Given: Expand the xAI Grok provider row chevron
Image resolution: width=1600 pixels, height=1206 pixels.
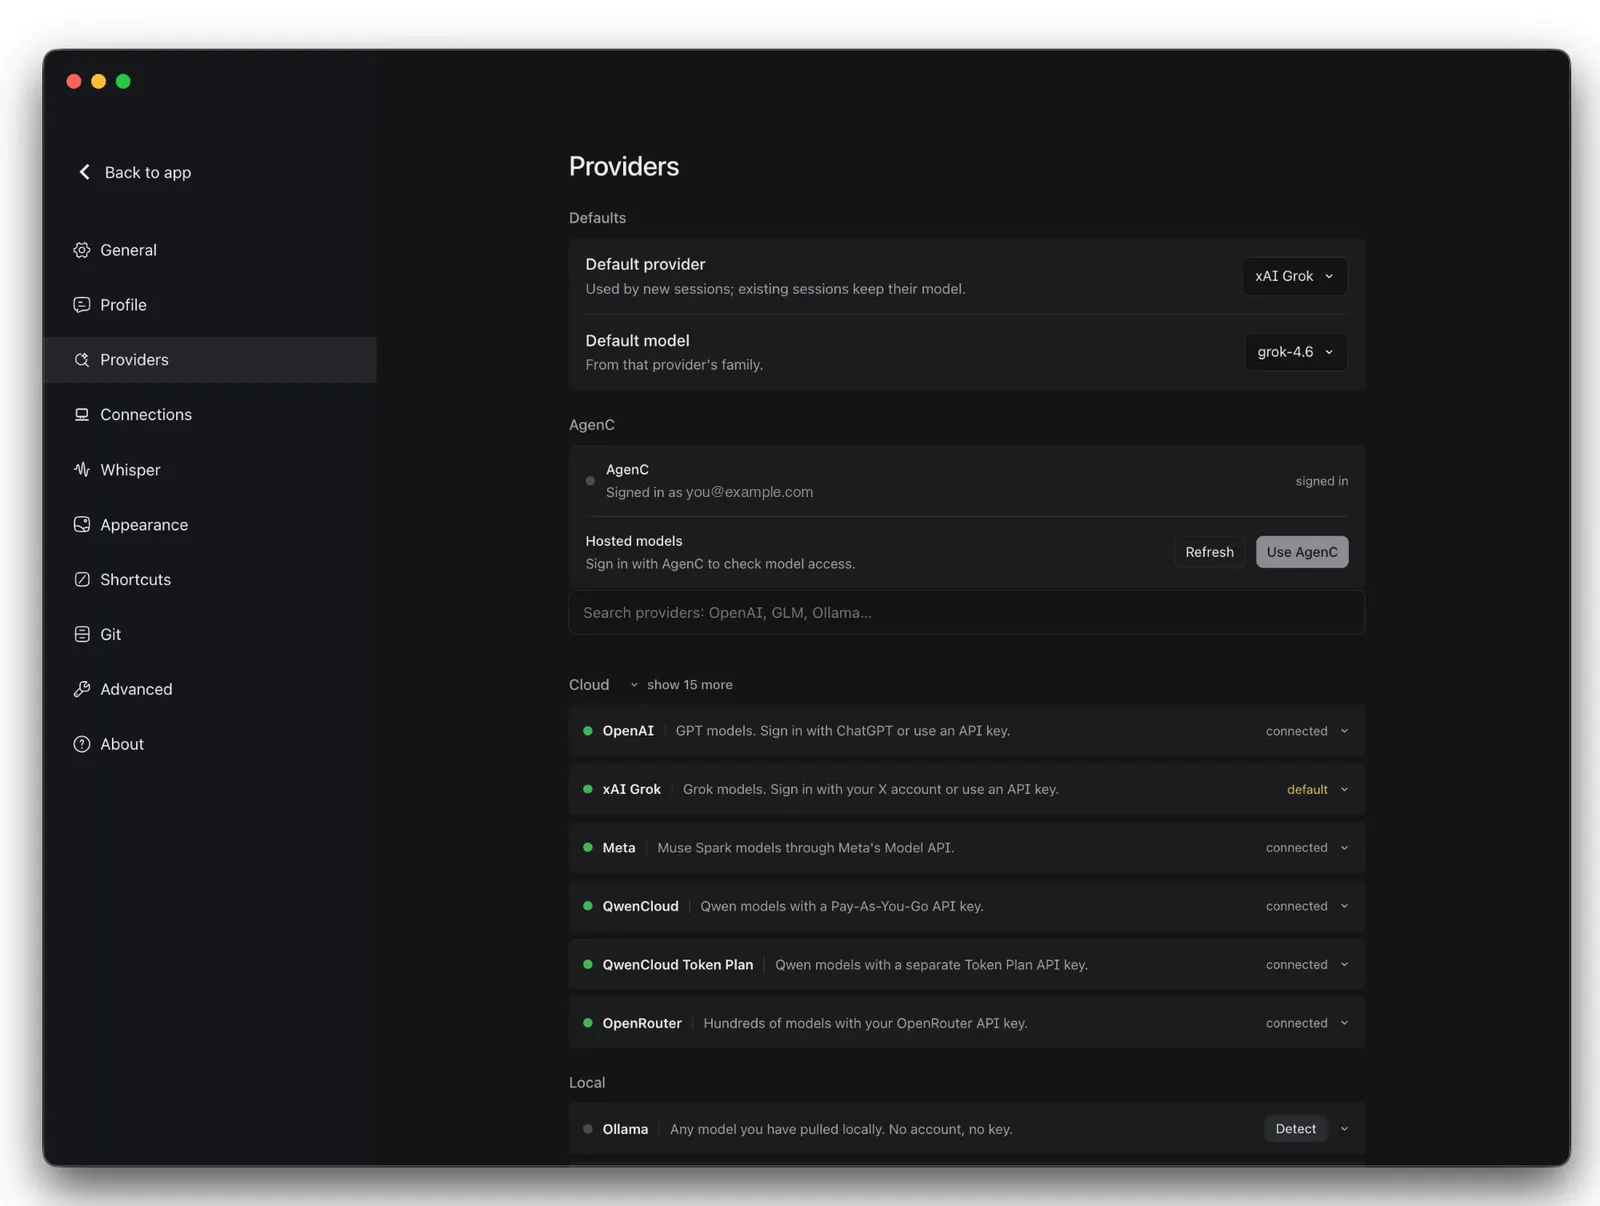Looking at the screenshot, I should coord(1344,789).
